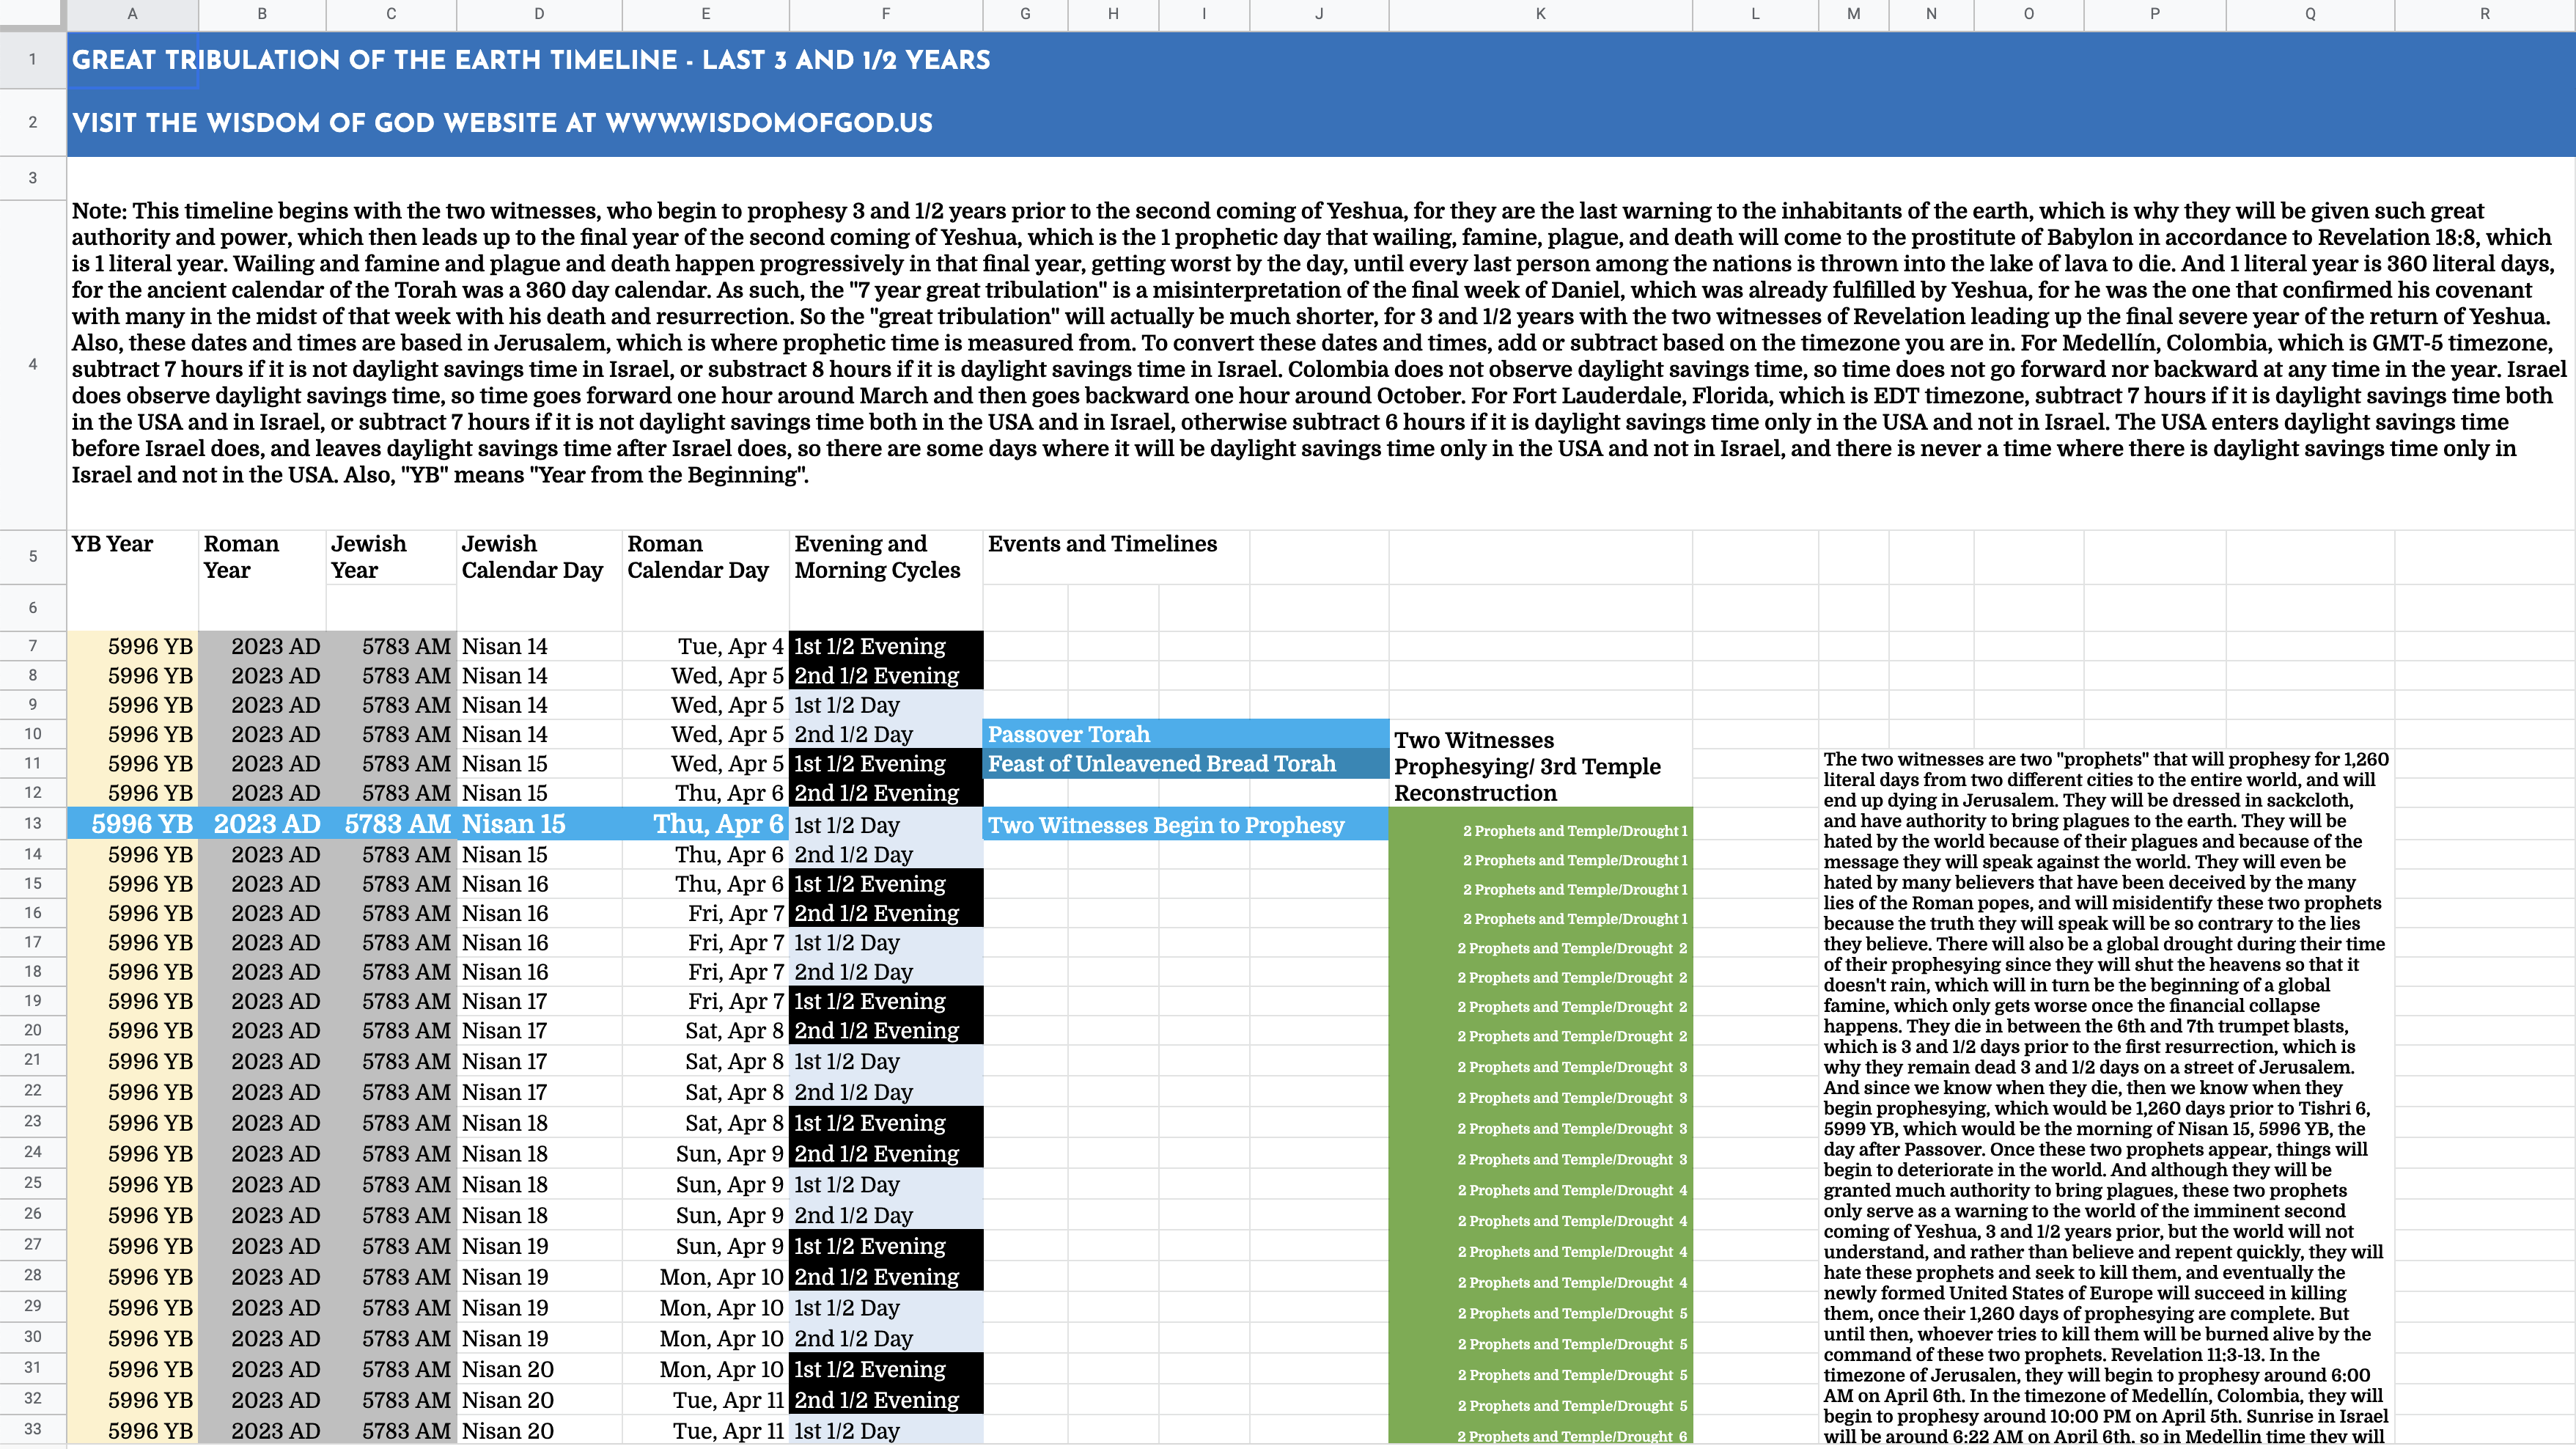2576x1449 pixels.
Task: Select Sat, Apr 8 cell in row 20
Action: click(705, 1030)
